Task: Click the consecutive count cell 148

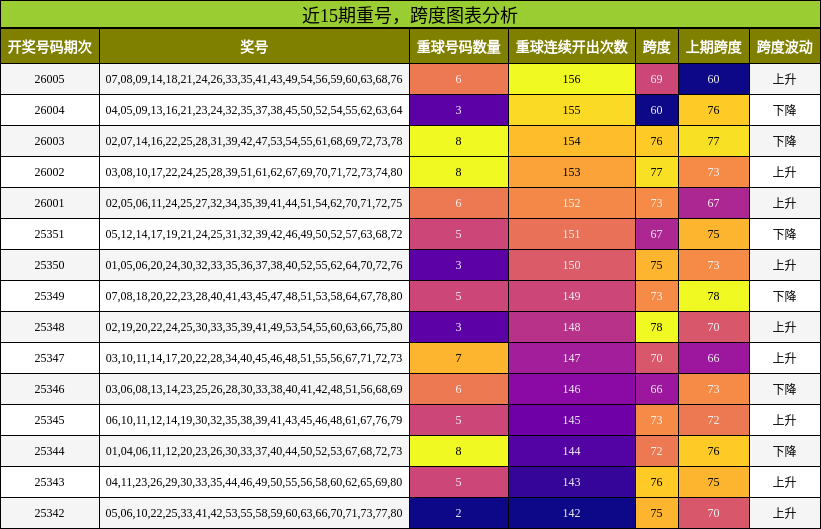Action: [572, 327]
